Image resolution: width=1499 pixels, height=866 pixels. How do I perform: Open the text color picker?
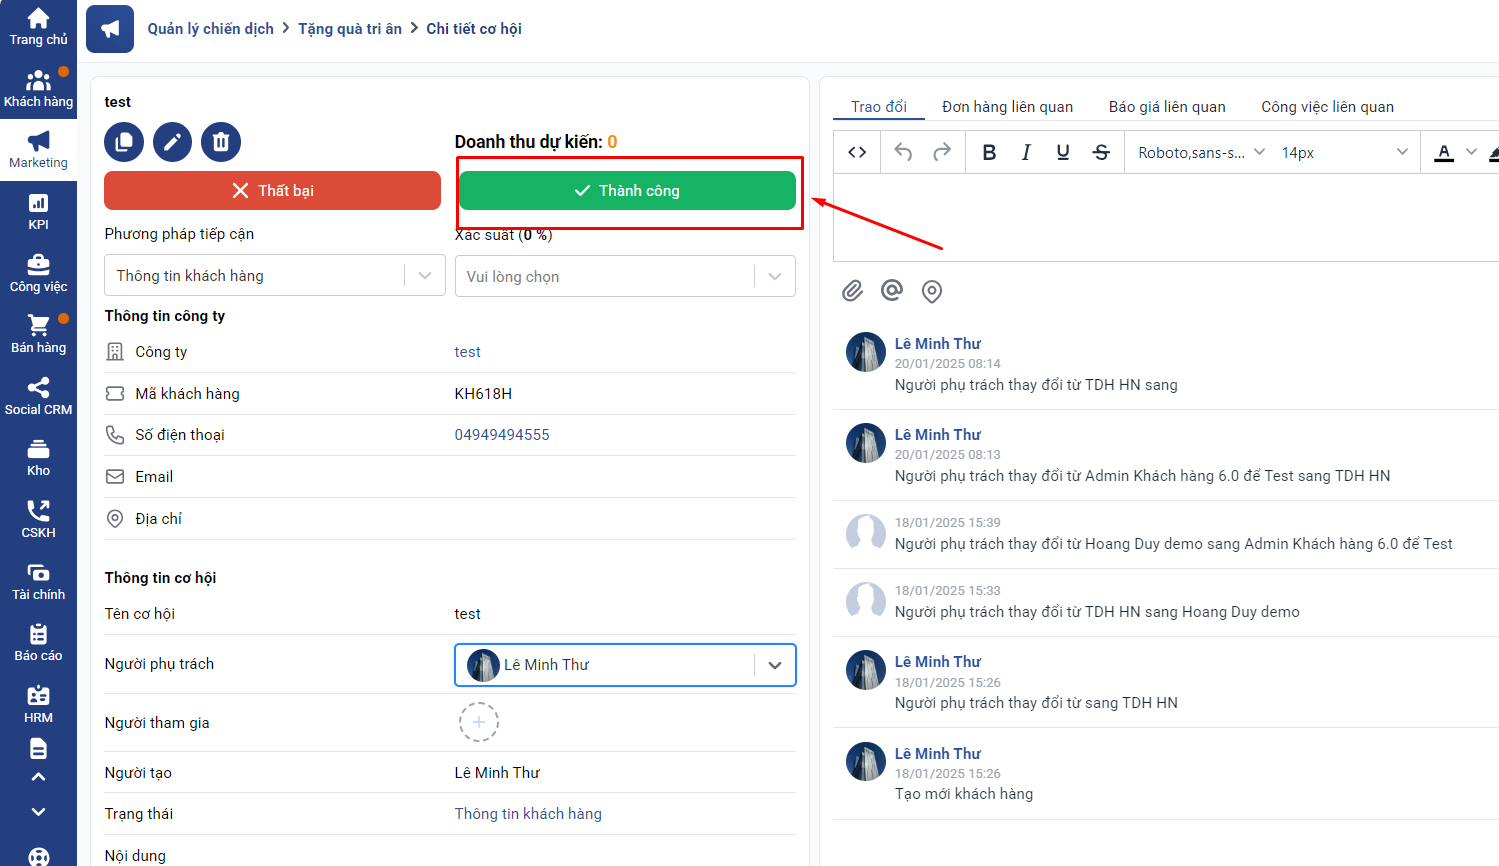[x=1444, y=152]
